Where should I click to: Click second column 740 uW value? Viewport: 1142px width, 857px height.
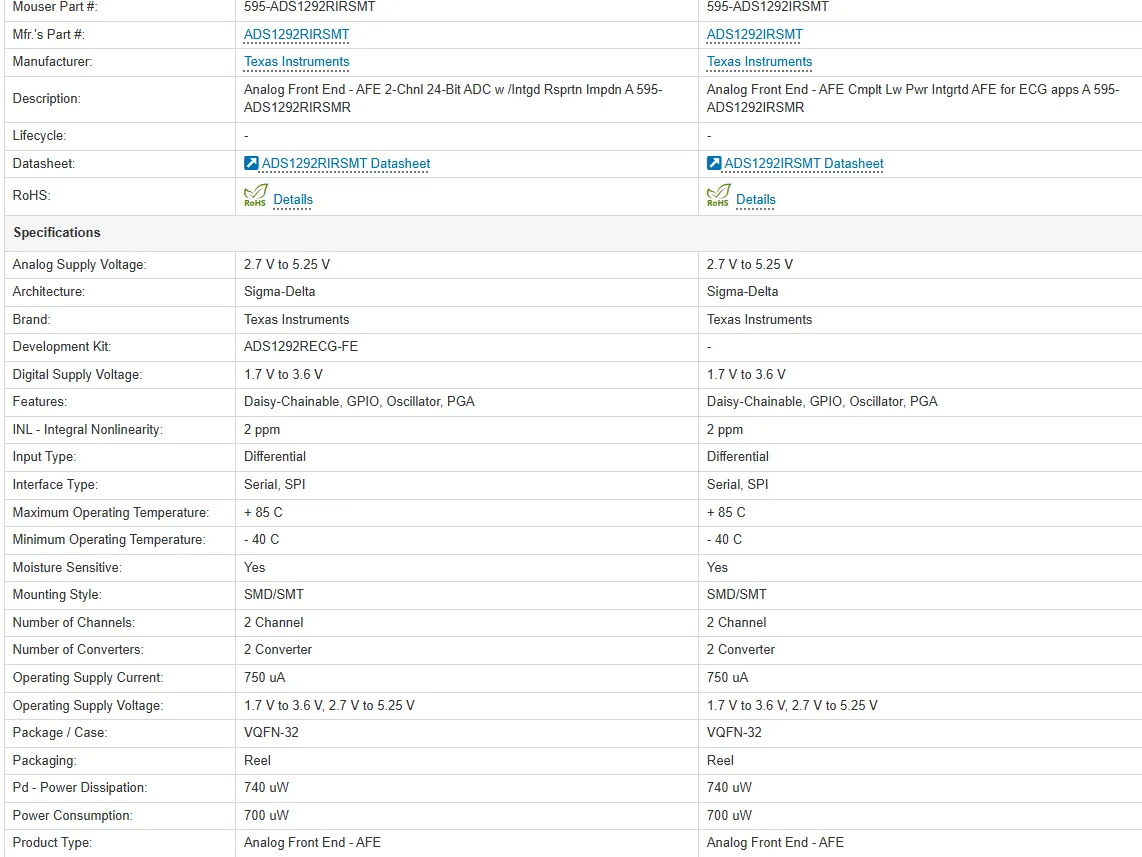(x=729, y=788)
